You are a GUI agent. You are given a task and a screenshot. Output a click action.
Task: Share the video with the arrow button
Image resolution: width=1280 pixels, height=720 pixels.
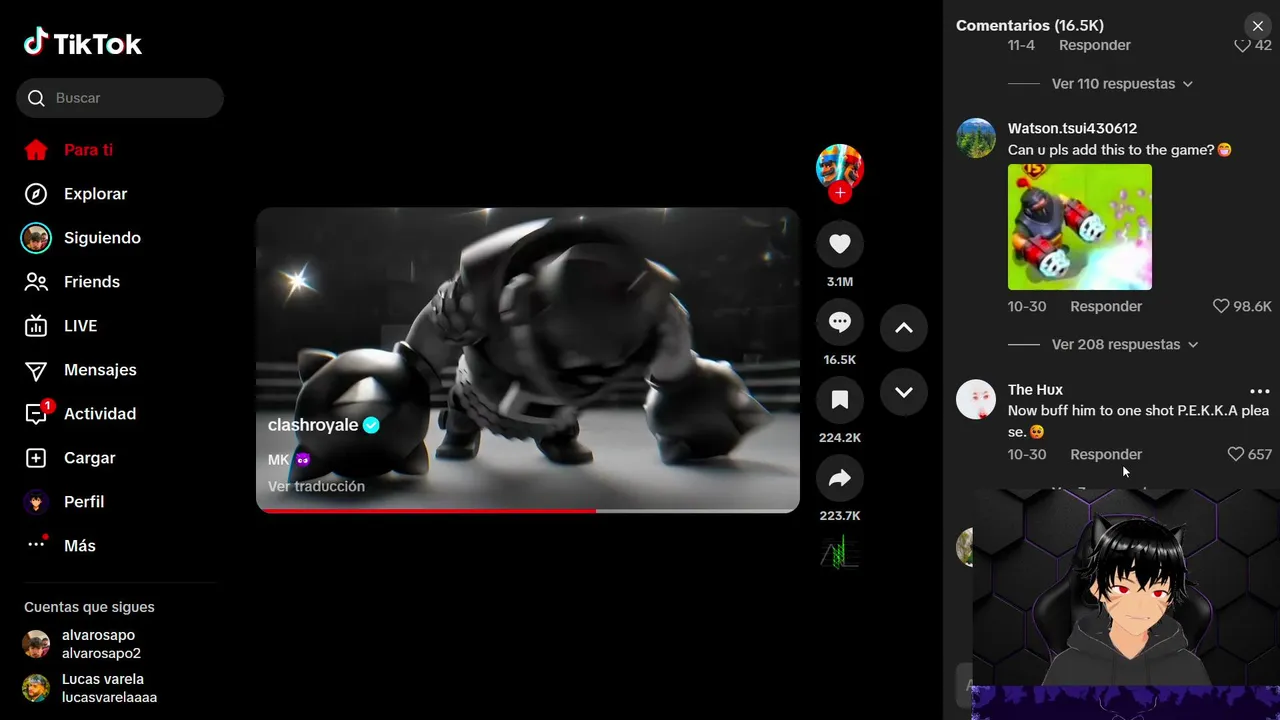[840, 478]
